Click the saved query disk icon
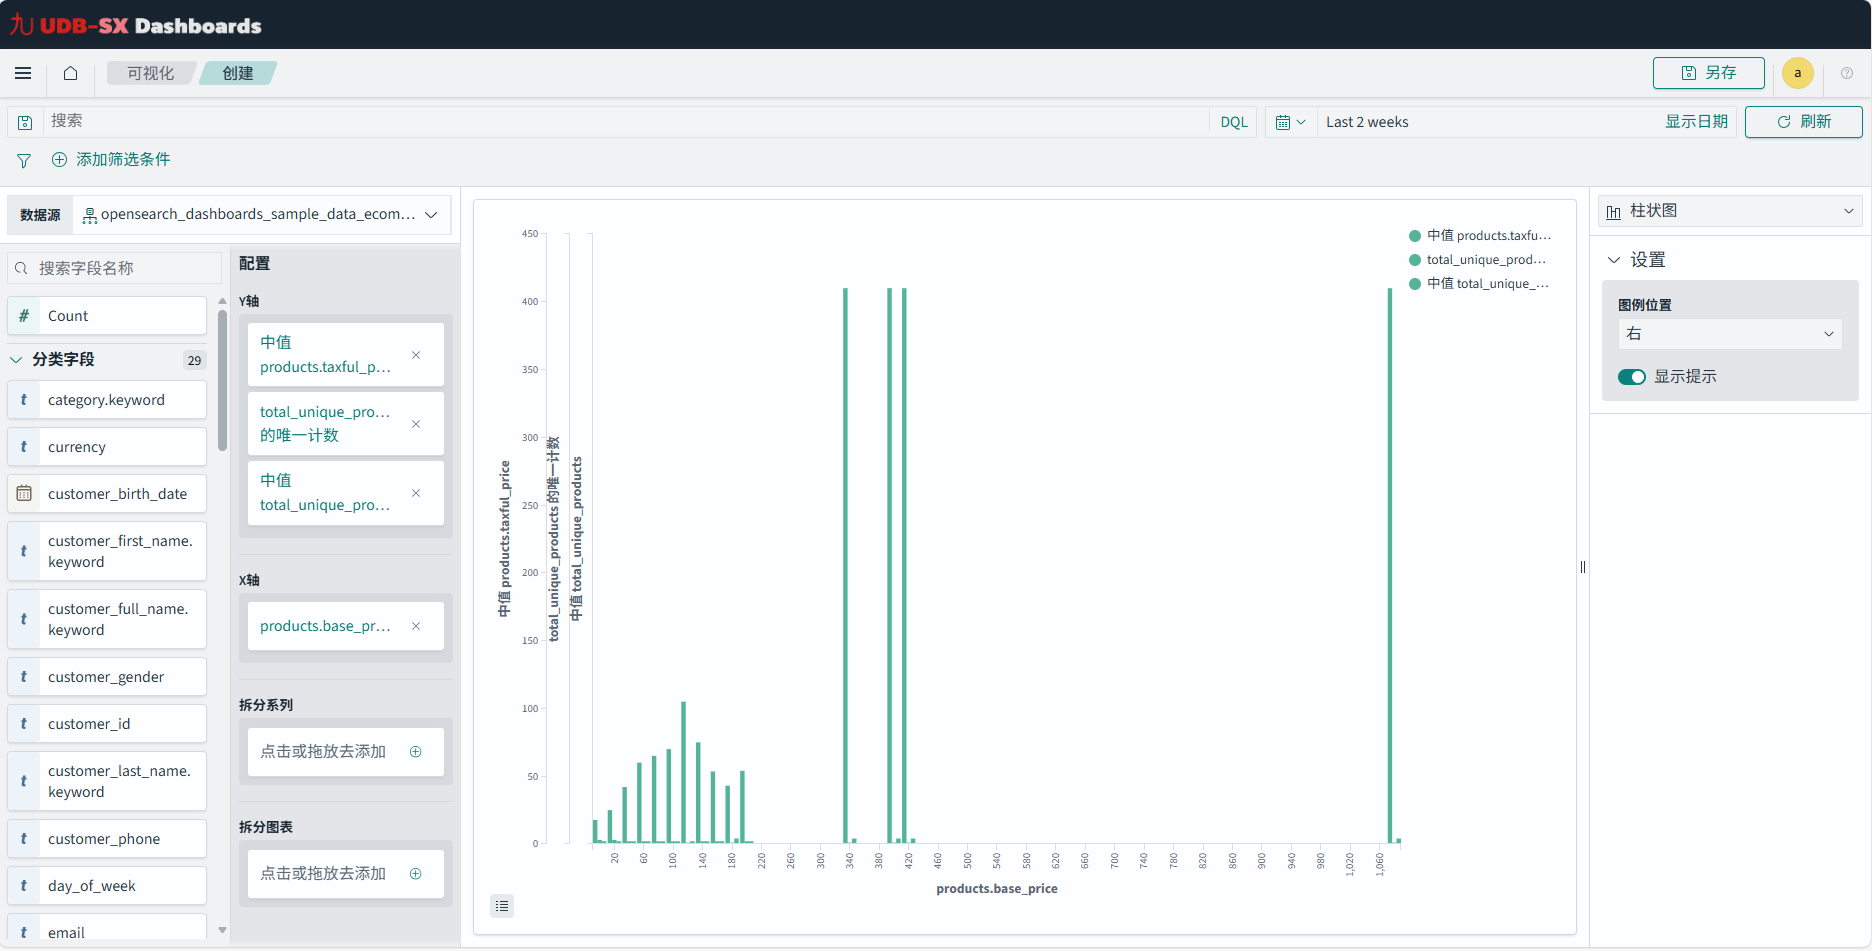This screenshot has width=1872, height=951. pos(25,122)
